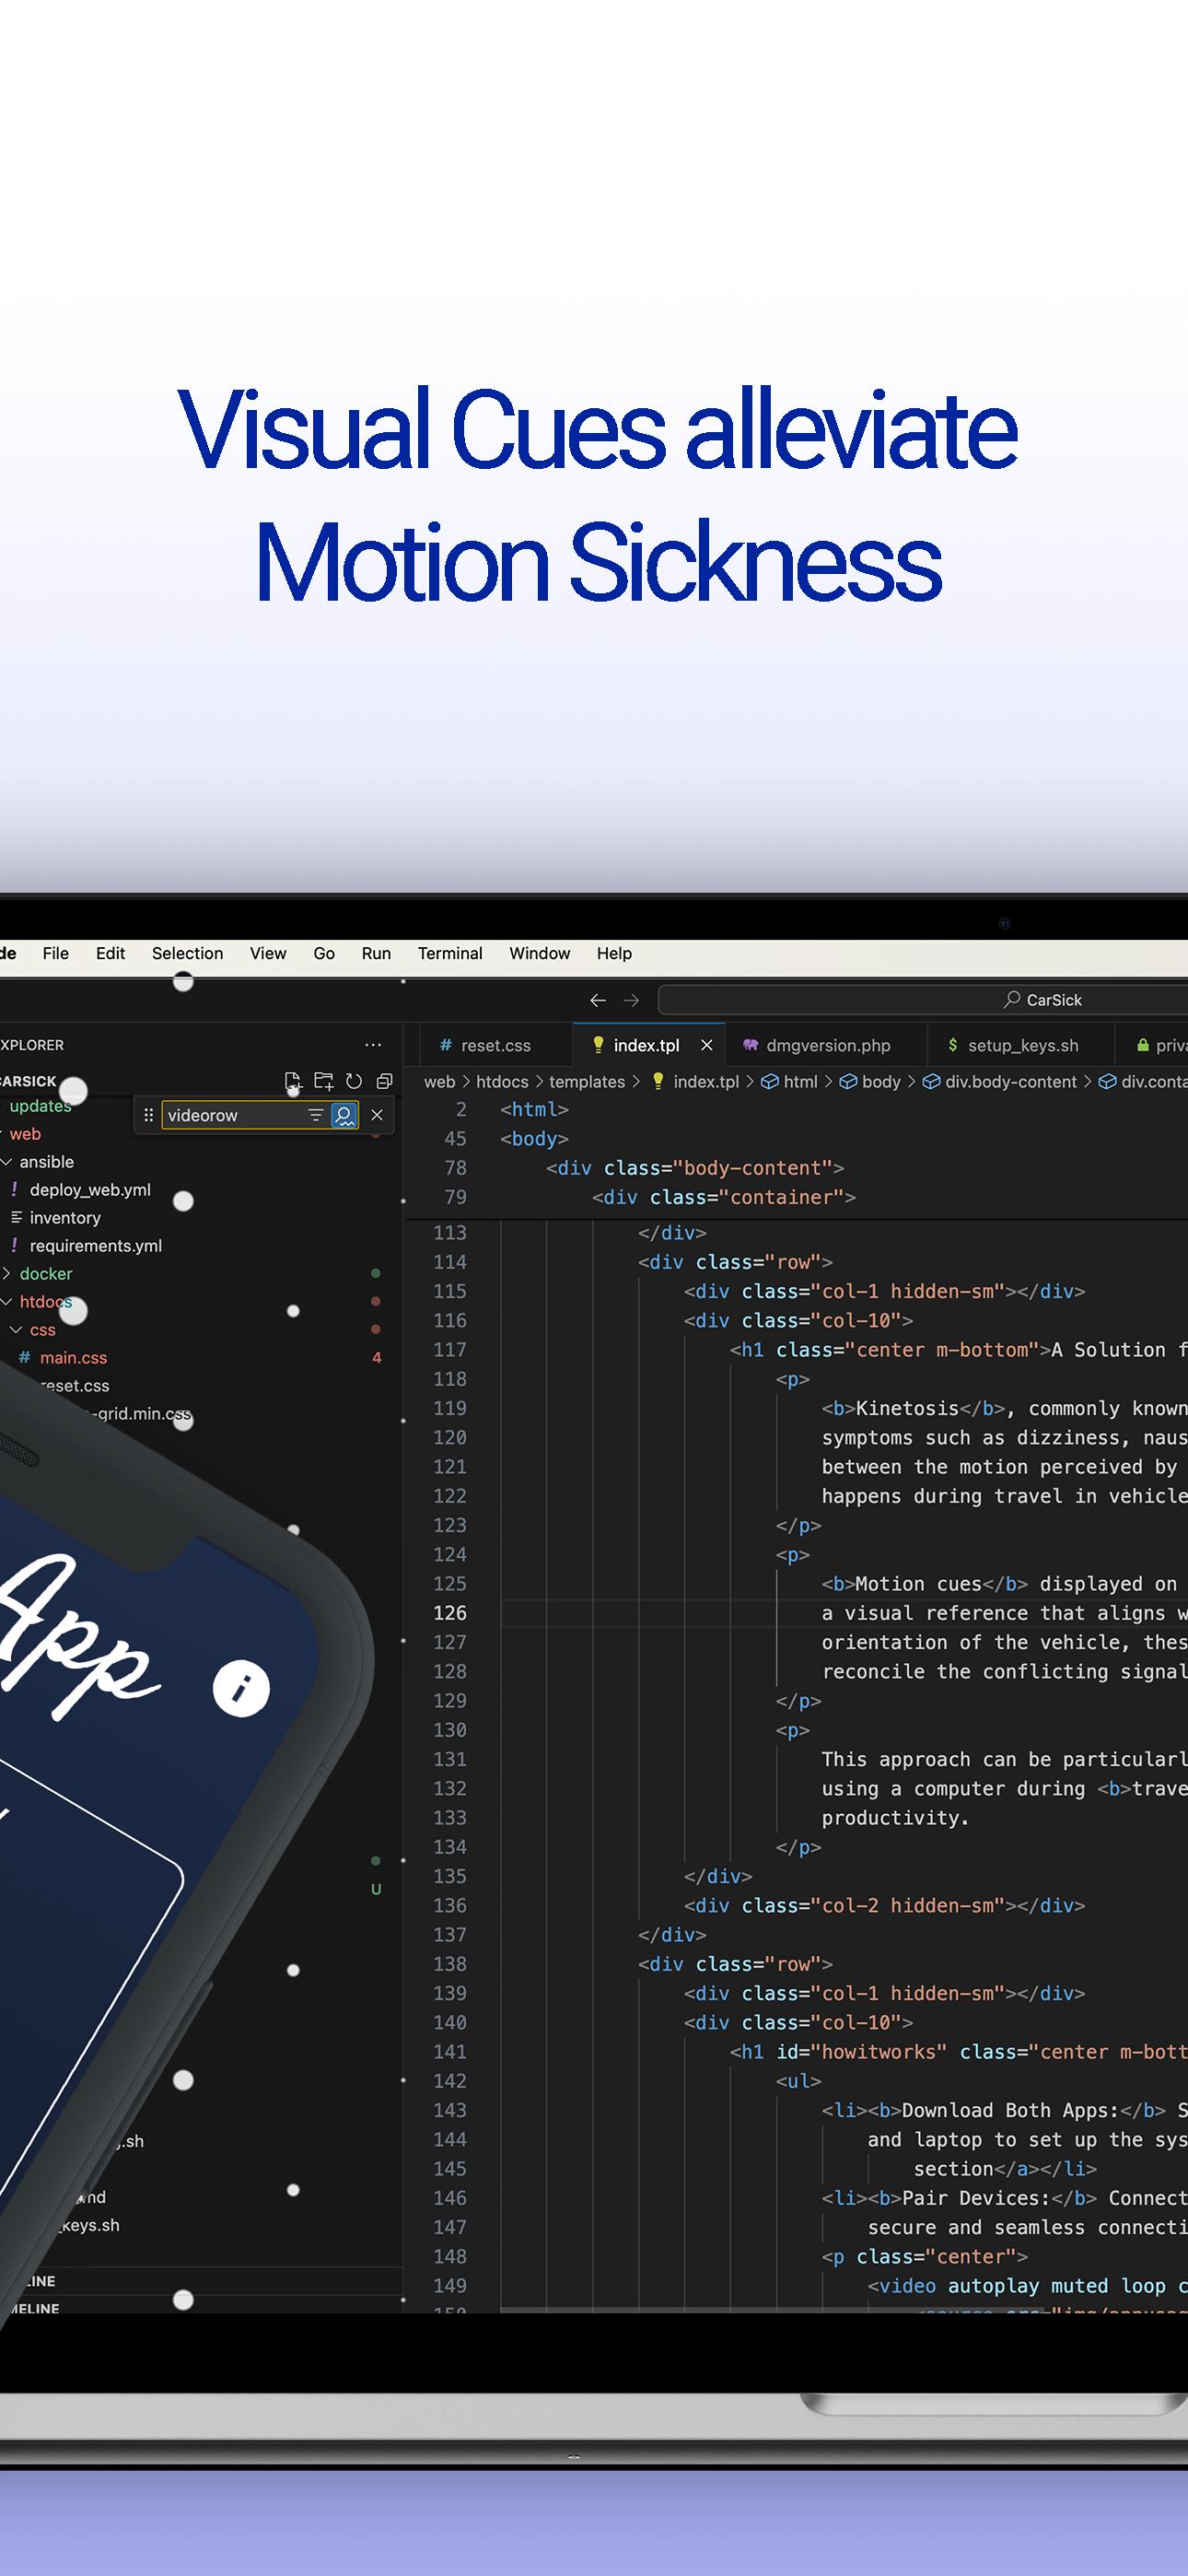
Task: Click the h1 howitworks tag on line 141
Action: click(x=958, y=2052)
